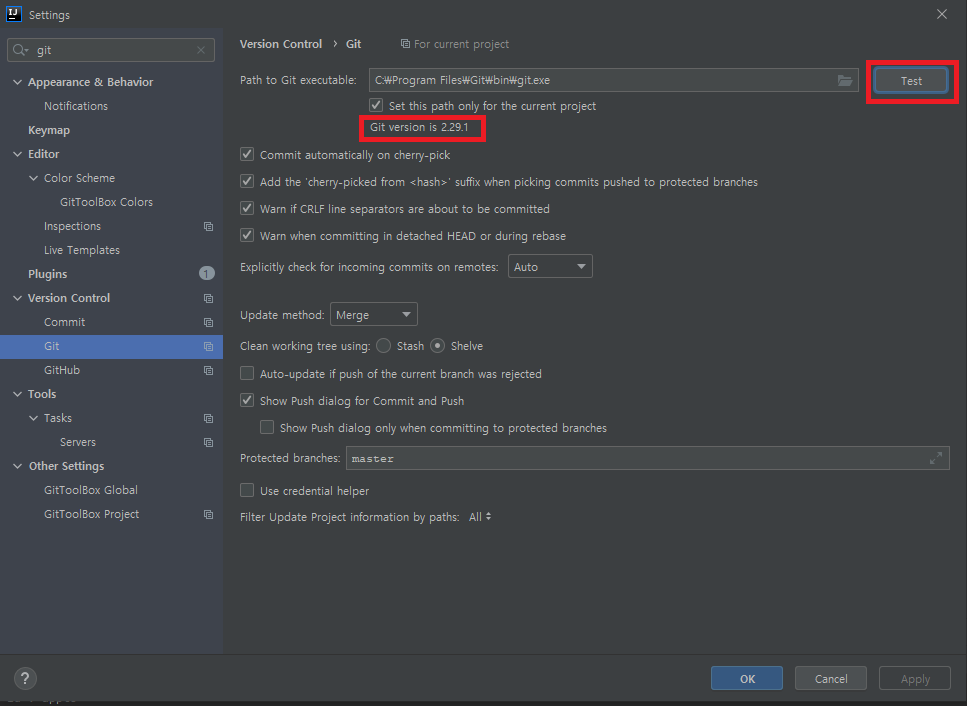
Task: Collapse the Color Scheme node
Action: tap(33, 178)
